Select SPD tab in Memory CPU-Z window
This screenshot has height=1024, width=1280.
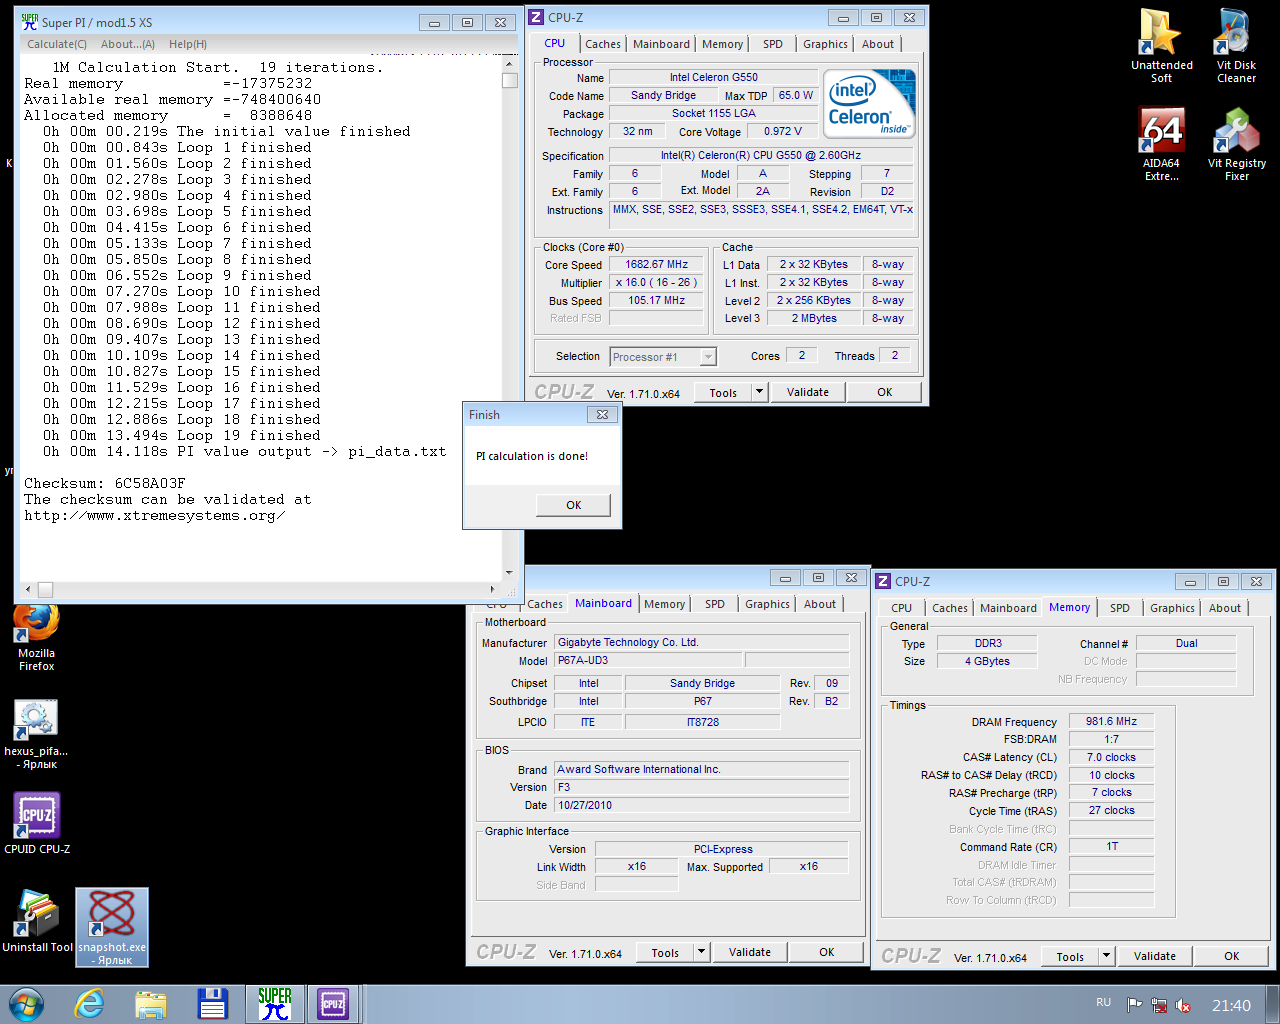click(x=1120, y=608)
